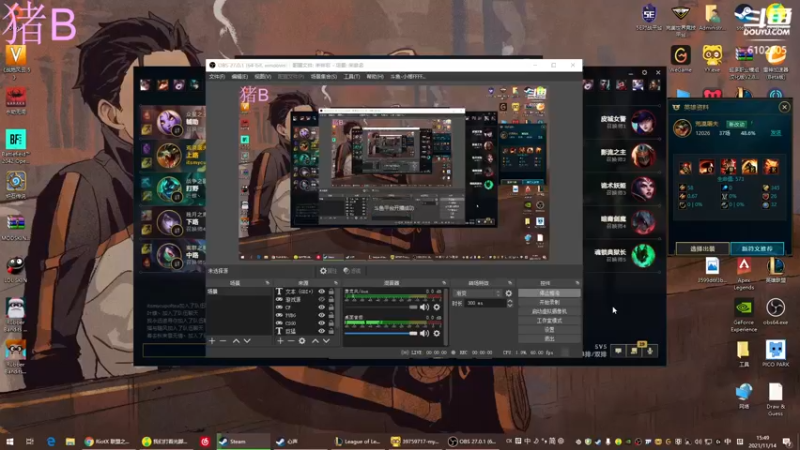Click the 开始录制 start recording button
Image resolution: width=800 pixels, height=450 pixels.
pos(549,302)
